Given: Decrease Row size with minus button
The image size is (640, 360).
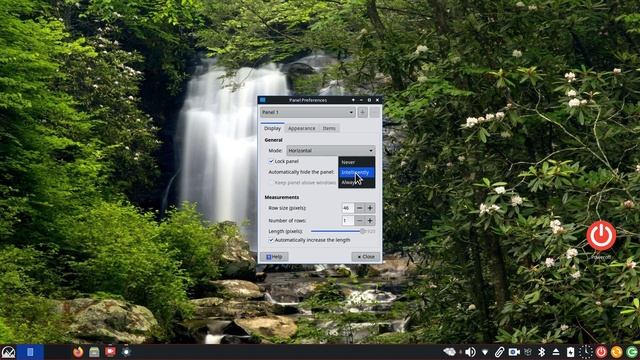Looking at the screenshot, I should point(359,208).
